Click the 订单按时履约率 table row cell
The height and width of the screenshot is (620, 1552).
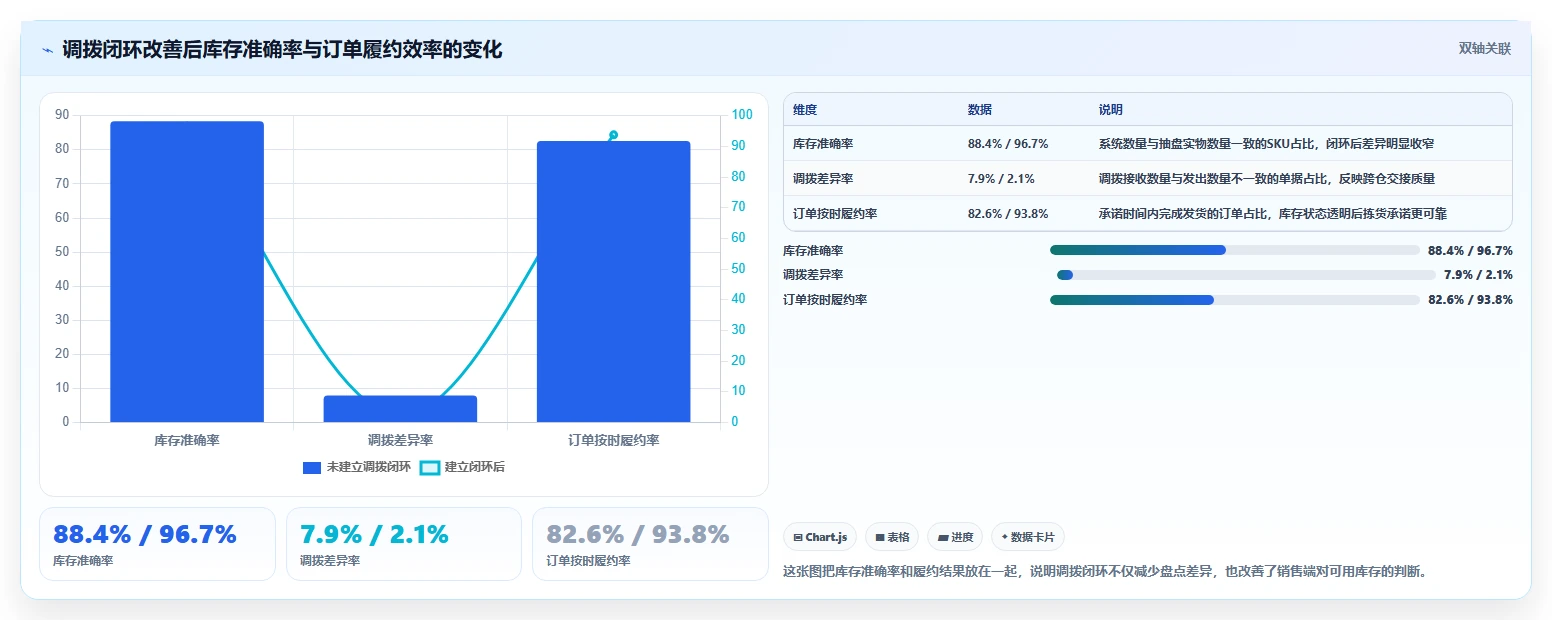point(835,214)
